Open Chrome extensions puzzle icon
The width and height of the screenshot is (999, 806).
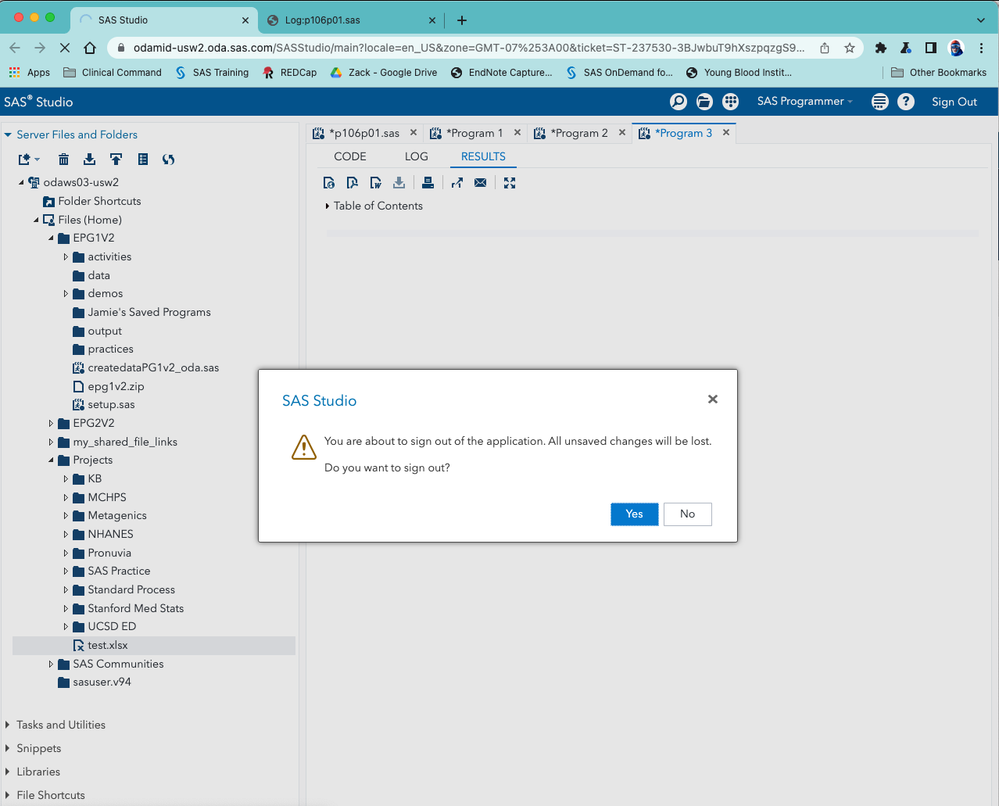[x=880, y=48]
